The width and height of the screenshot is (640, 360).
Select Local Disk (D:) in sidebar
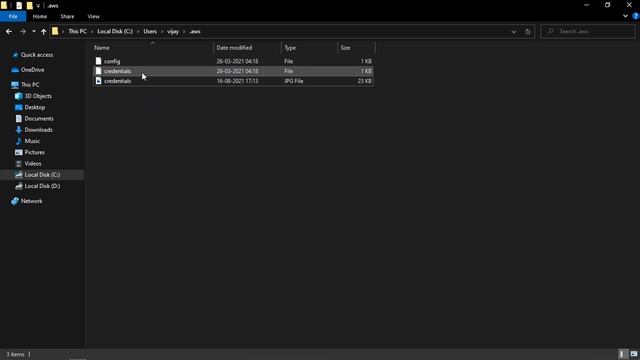[x=42, y=186]
